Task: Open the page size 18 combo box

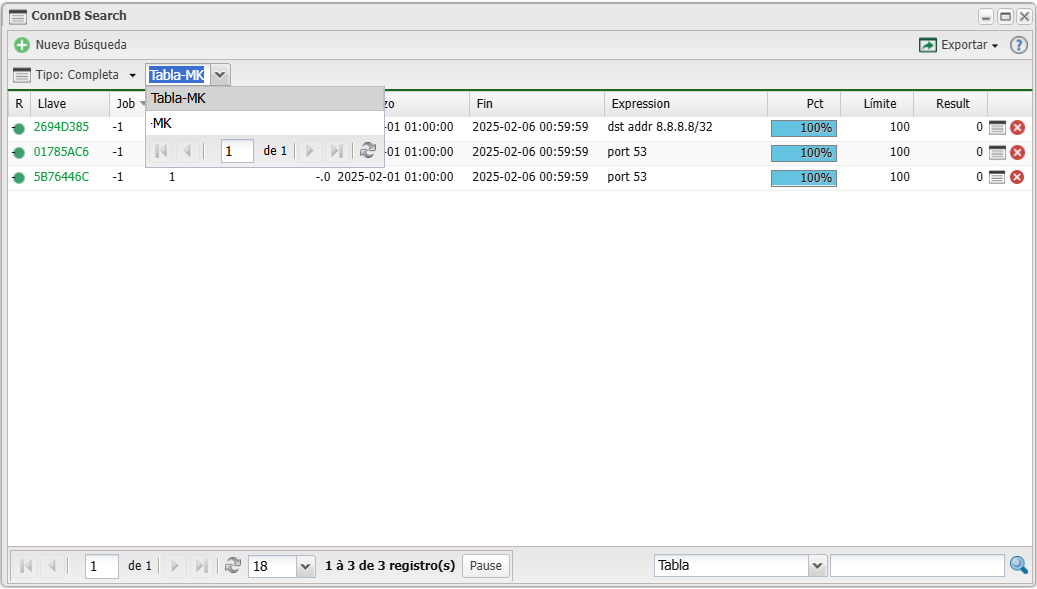Action: tap(305, 566)
